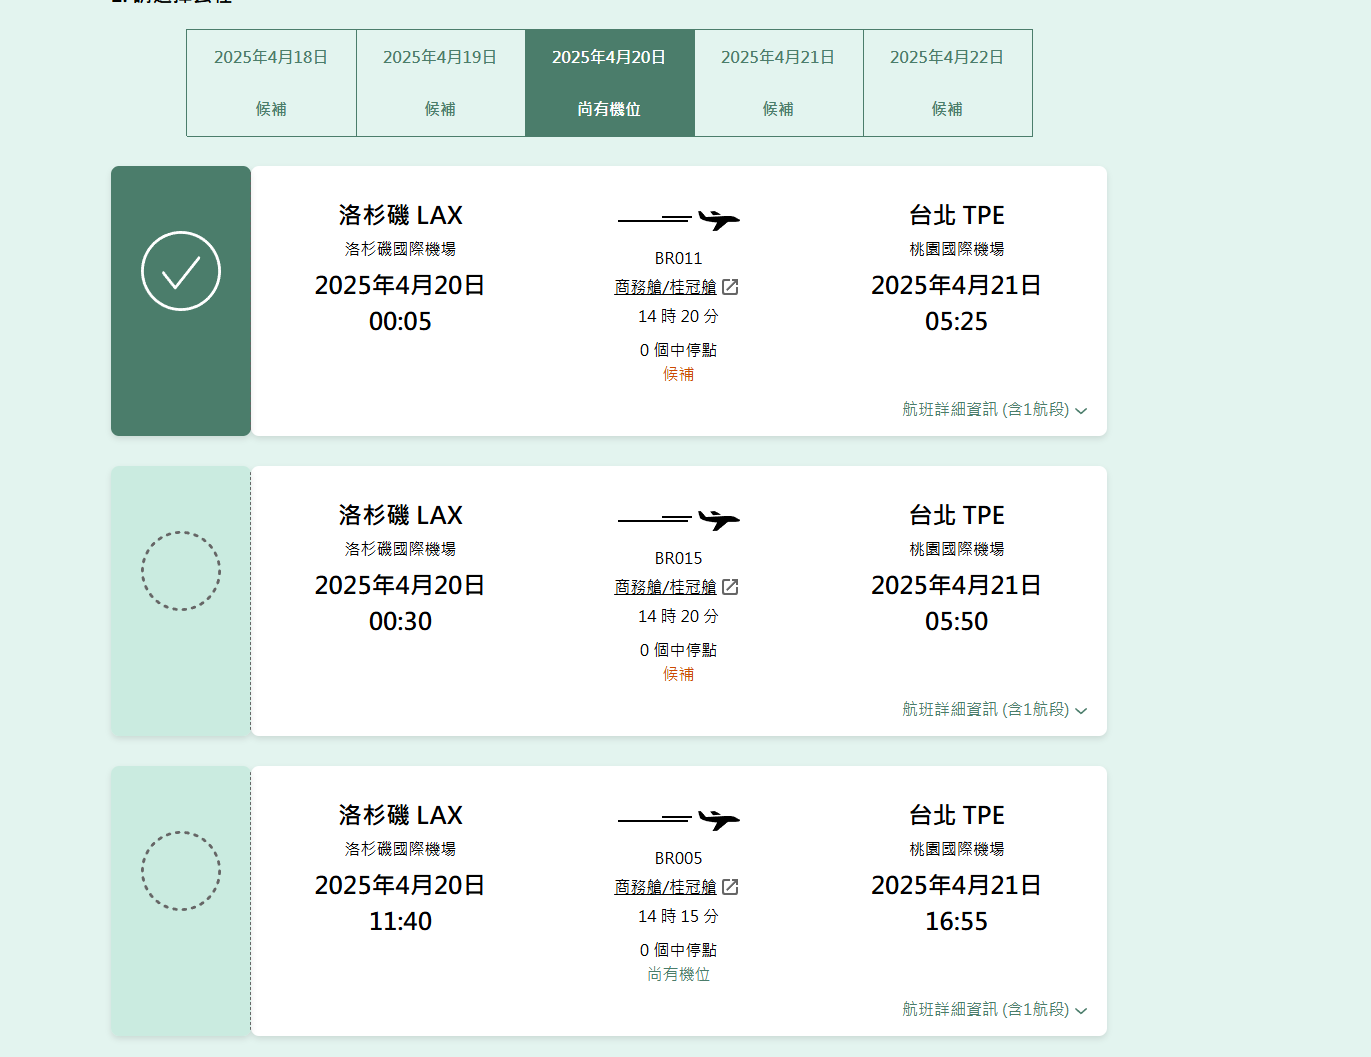This screenshot has width=1371, height=1057.
Task: Click the checkmark icon on selected BR011 flight
Action: pyautogui.click(x=181, y=271)
